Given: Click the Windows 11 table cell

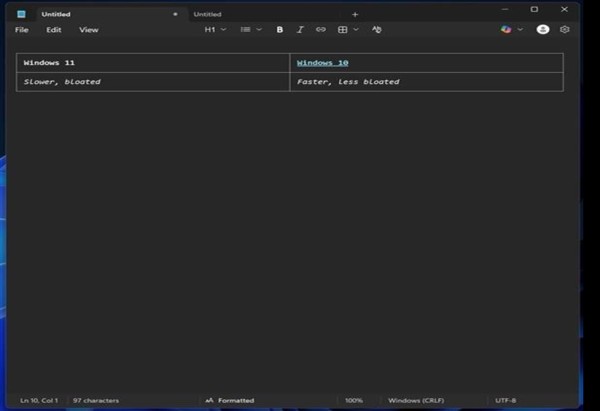Looking at the screenshot, I should click(x=153, y=63).
